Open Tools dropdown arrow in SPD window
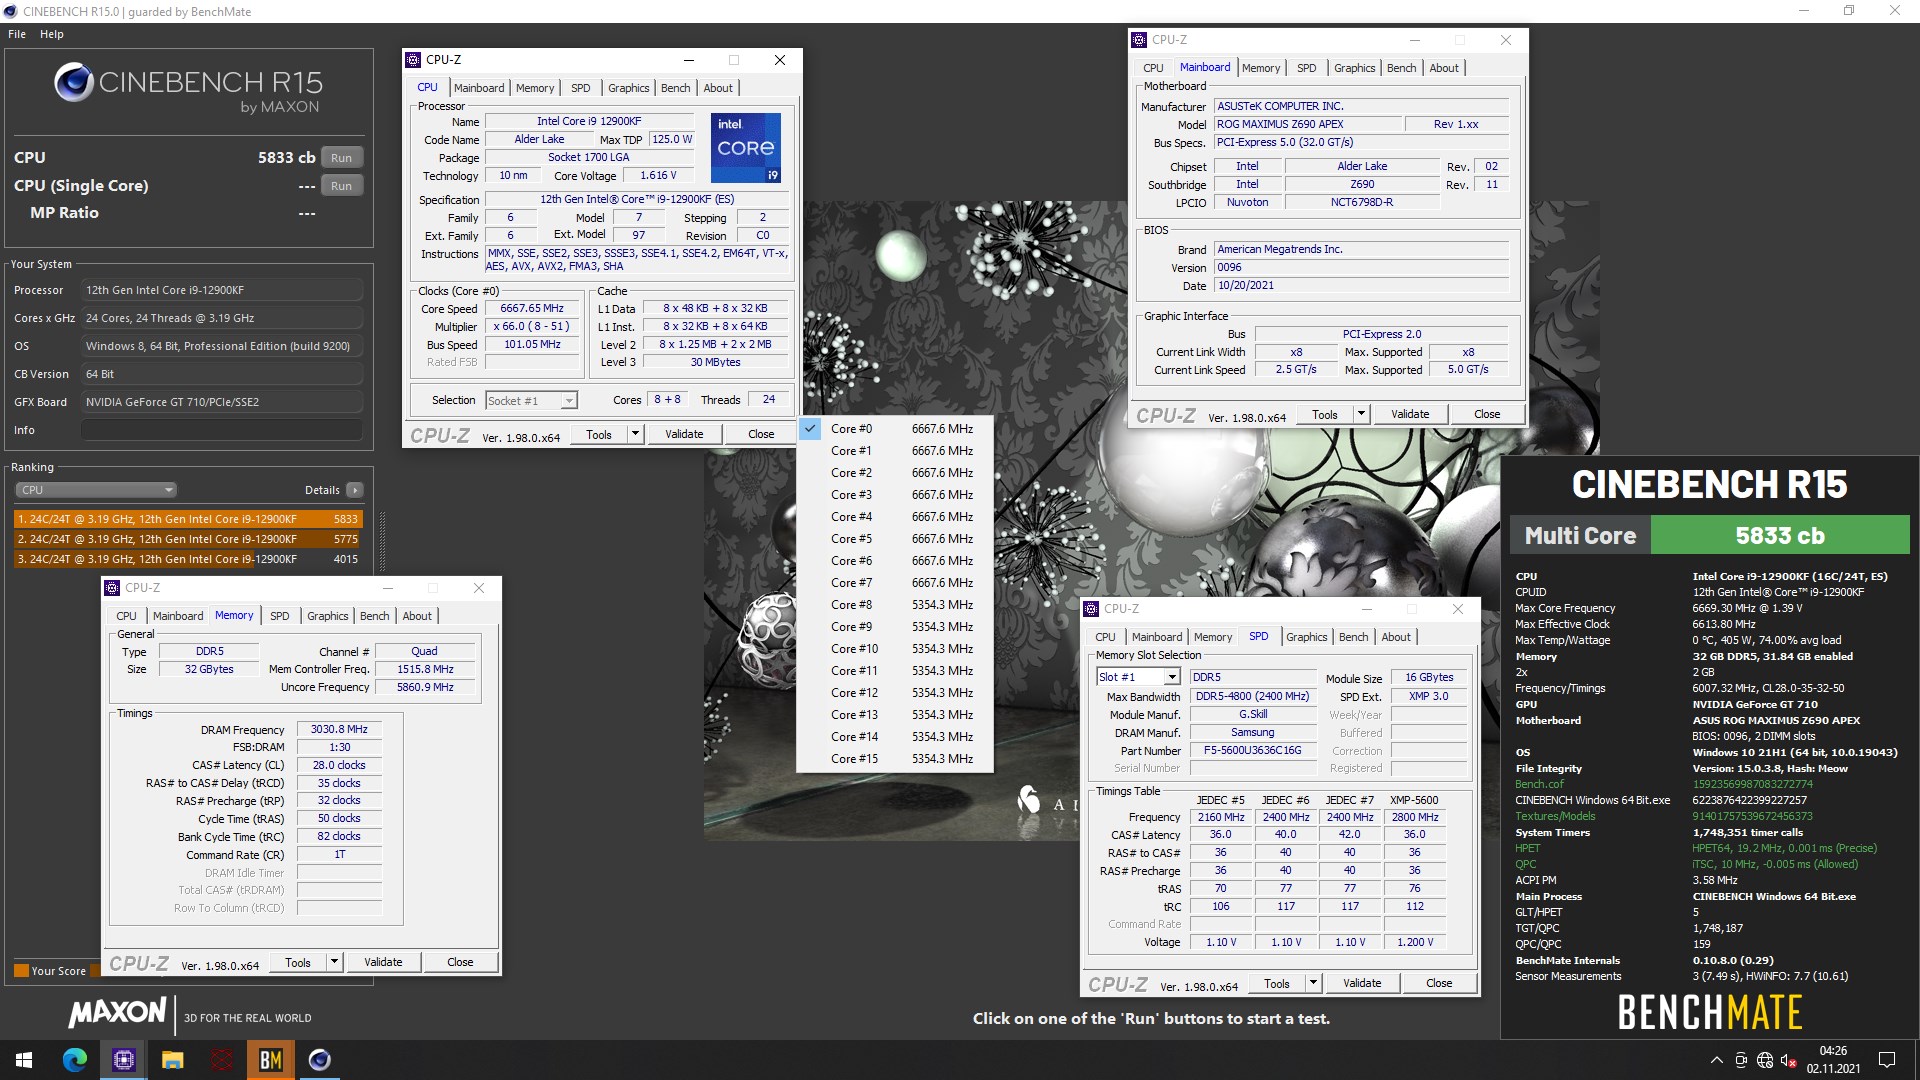The height and width of the screenshot is (1080, 1920). tap(1313, 983)
